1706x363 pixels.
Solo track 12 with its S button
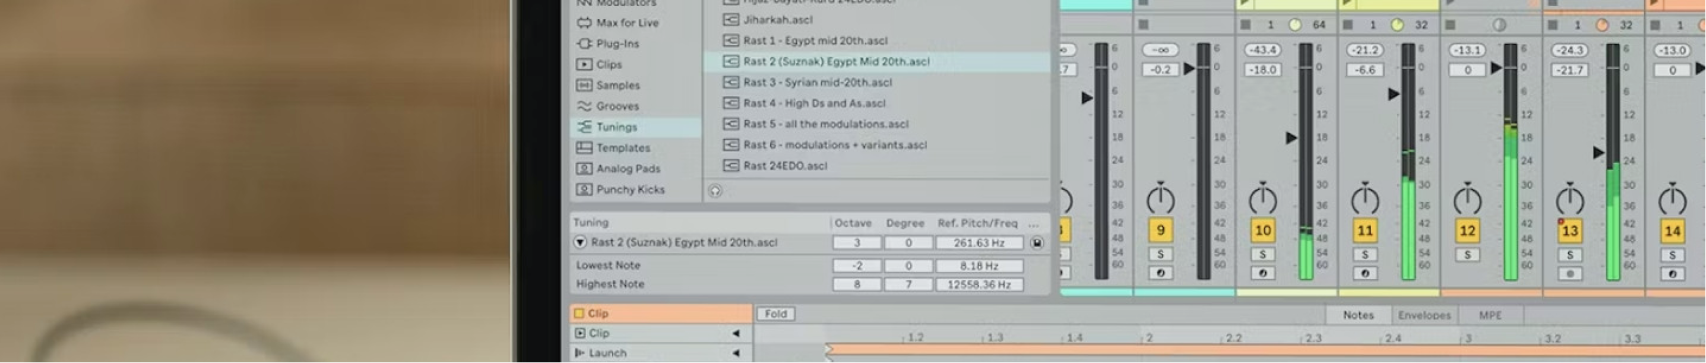1467,255
